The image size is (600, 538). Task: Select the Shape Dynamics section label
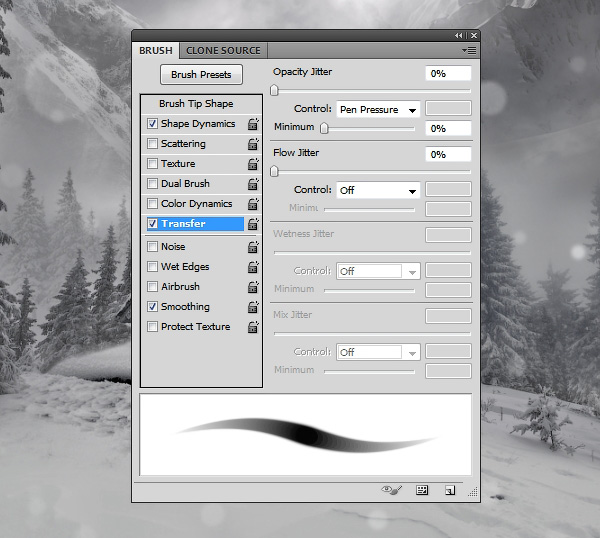pos(198,124)
